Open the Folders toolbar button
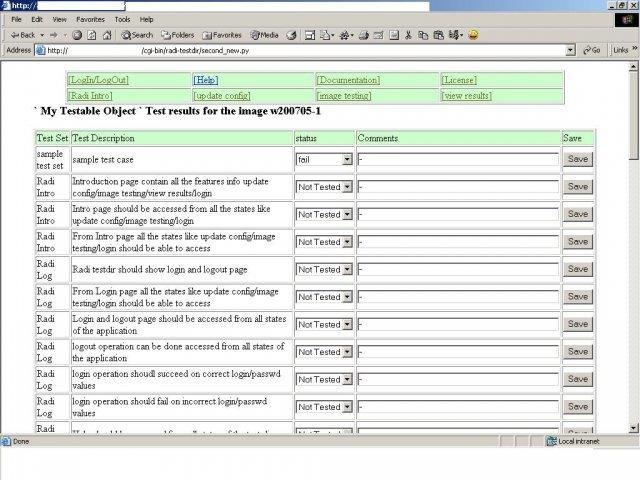The width and height of the screenshot is (640, 480). [175, 34]
